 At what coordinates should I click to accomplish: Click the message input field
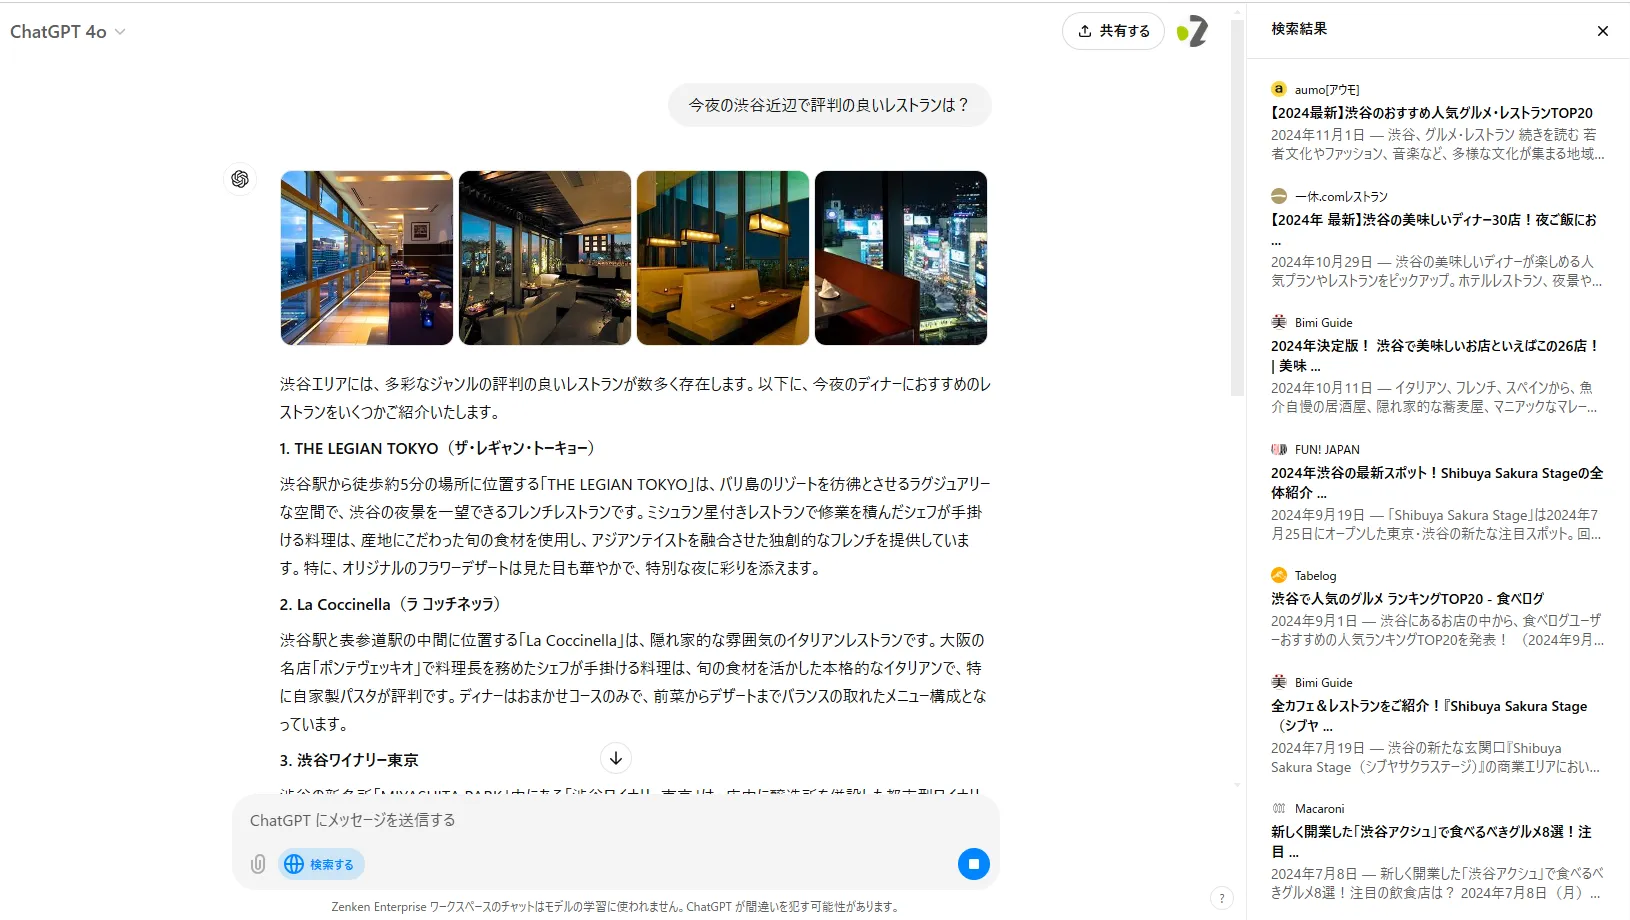click(615, 820)
